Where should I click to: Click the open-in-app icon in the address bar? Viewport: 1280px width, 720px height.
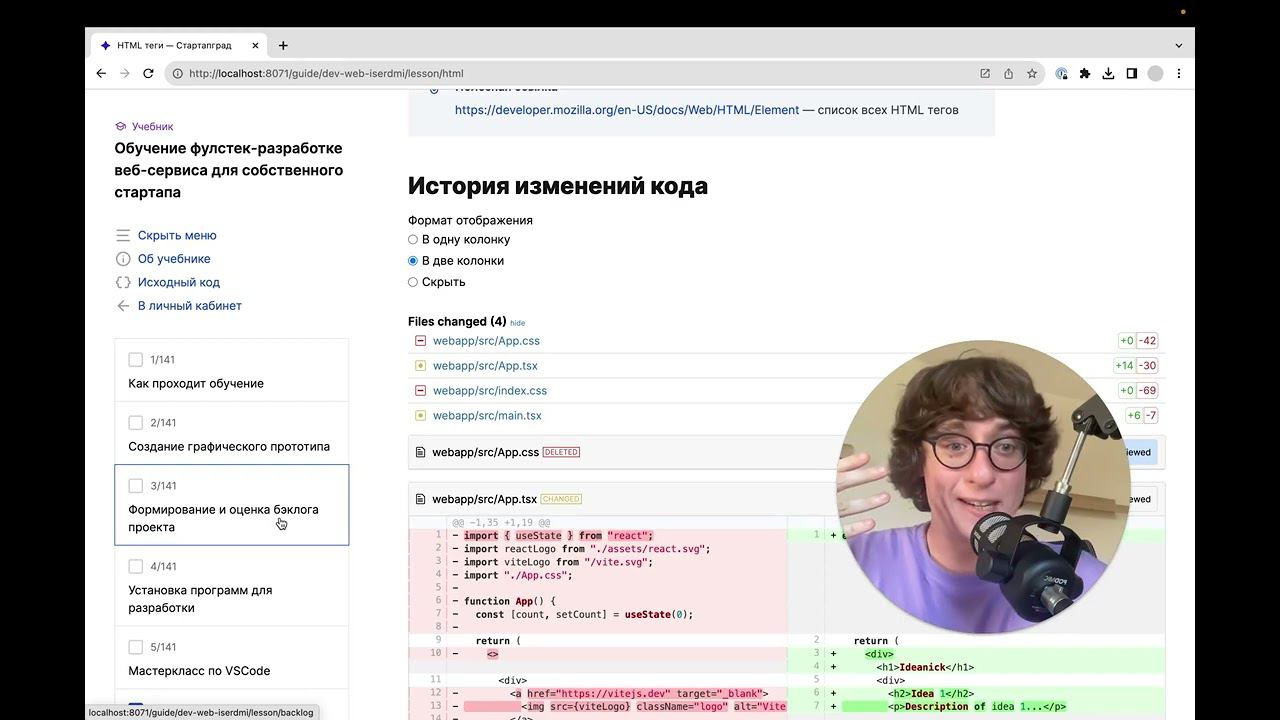click(985, 73)
